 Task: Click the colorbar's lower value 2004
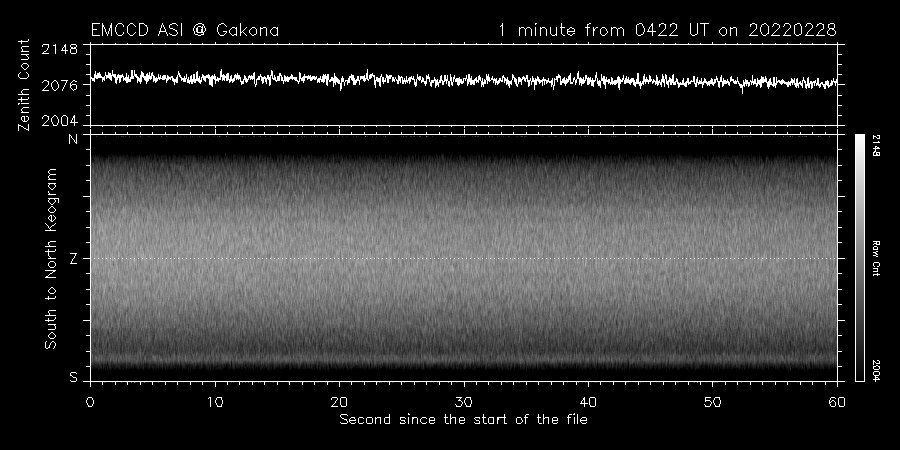[x=876, y=370]
